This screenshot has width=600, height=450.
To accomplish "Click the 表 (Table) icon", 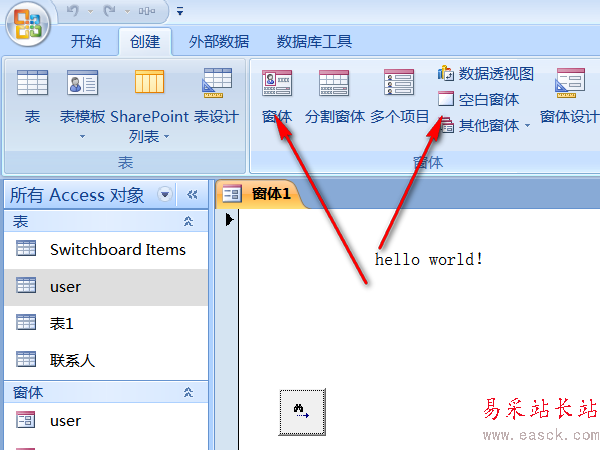I will pyautogui.click(x=33, y=82).
